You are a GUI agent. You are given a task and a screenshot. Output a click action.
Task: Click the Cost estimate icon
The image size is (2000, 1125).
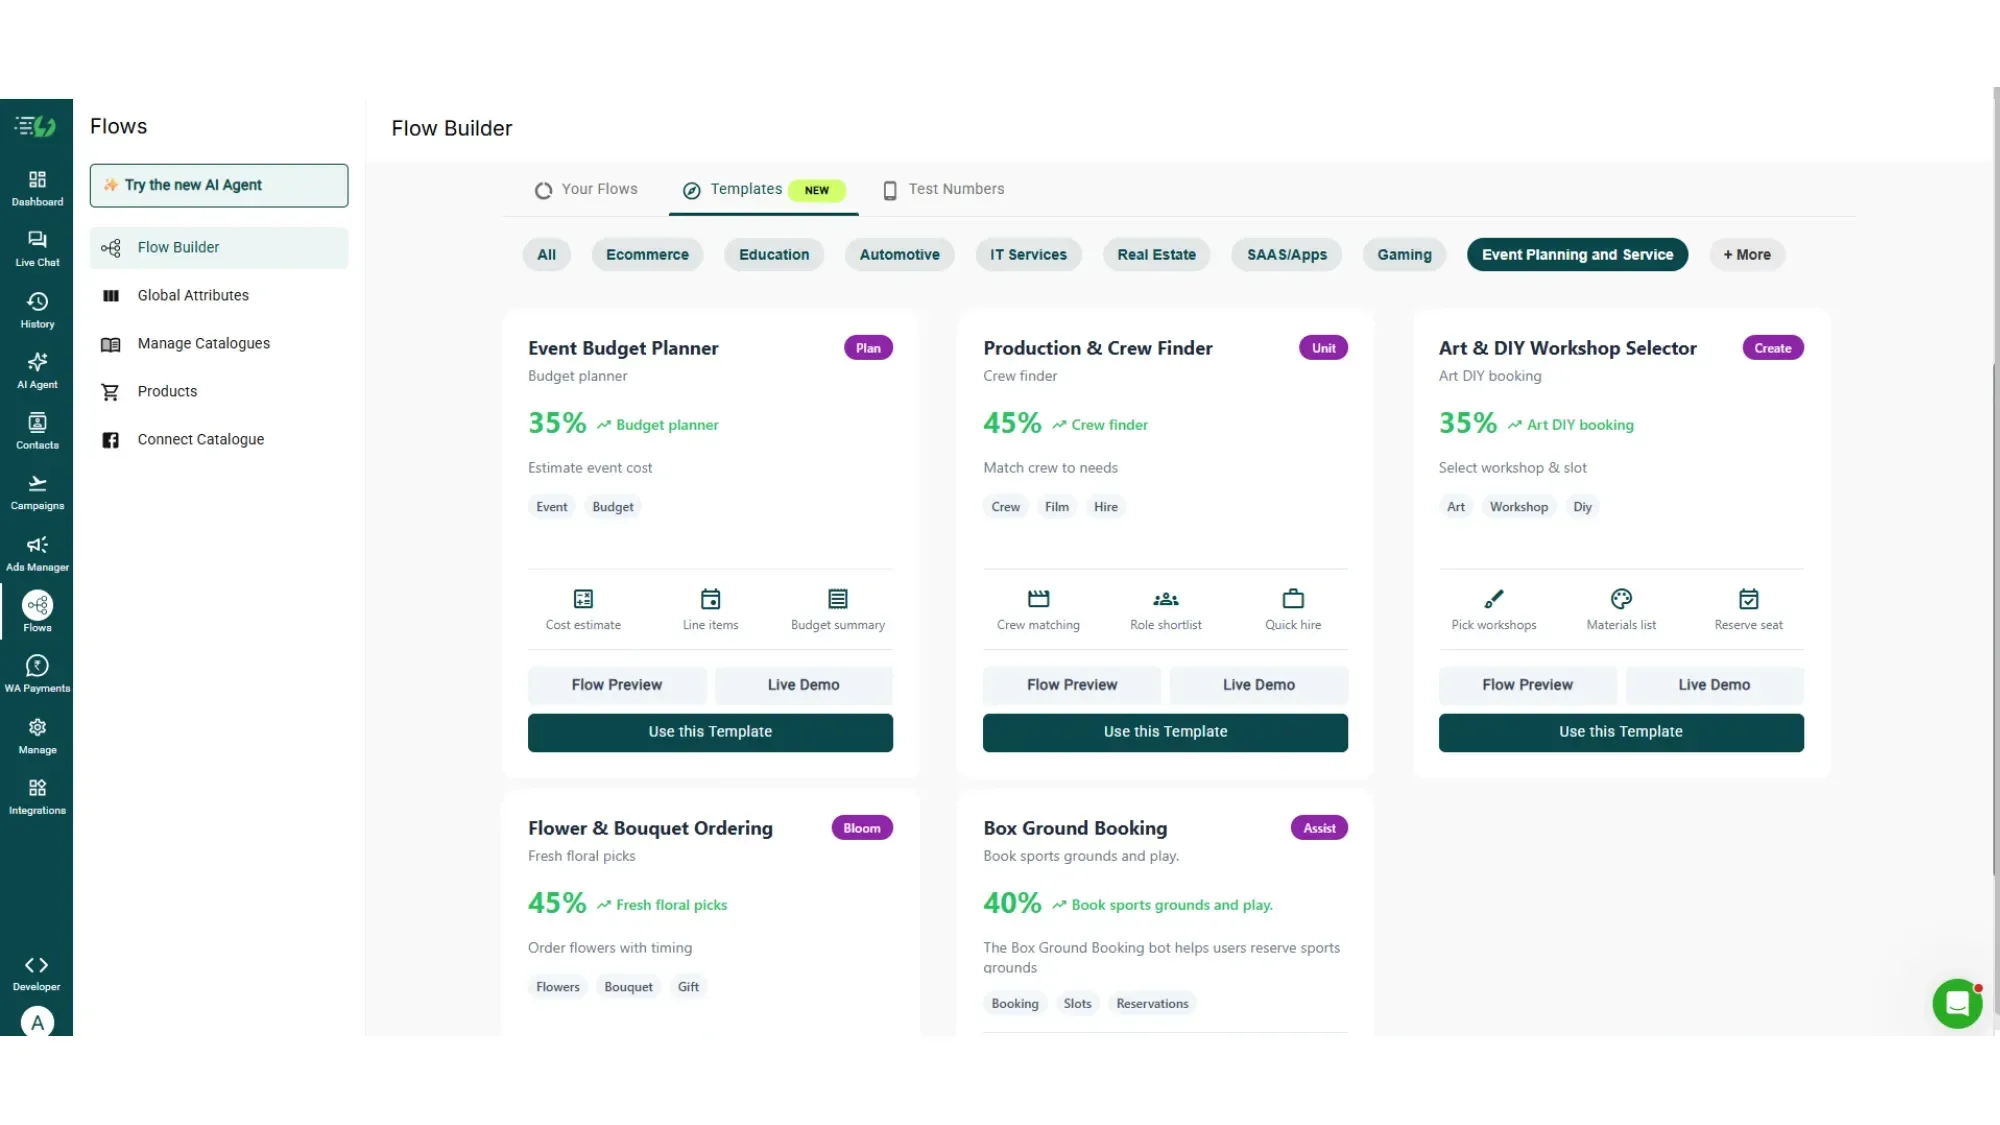coord(583,599)
